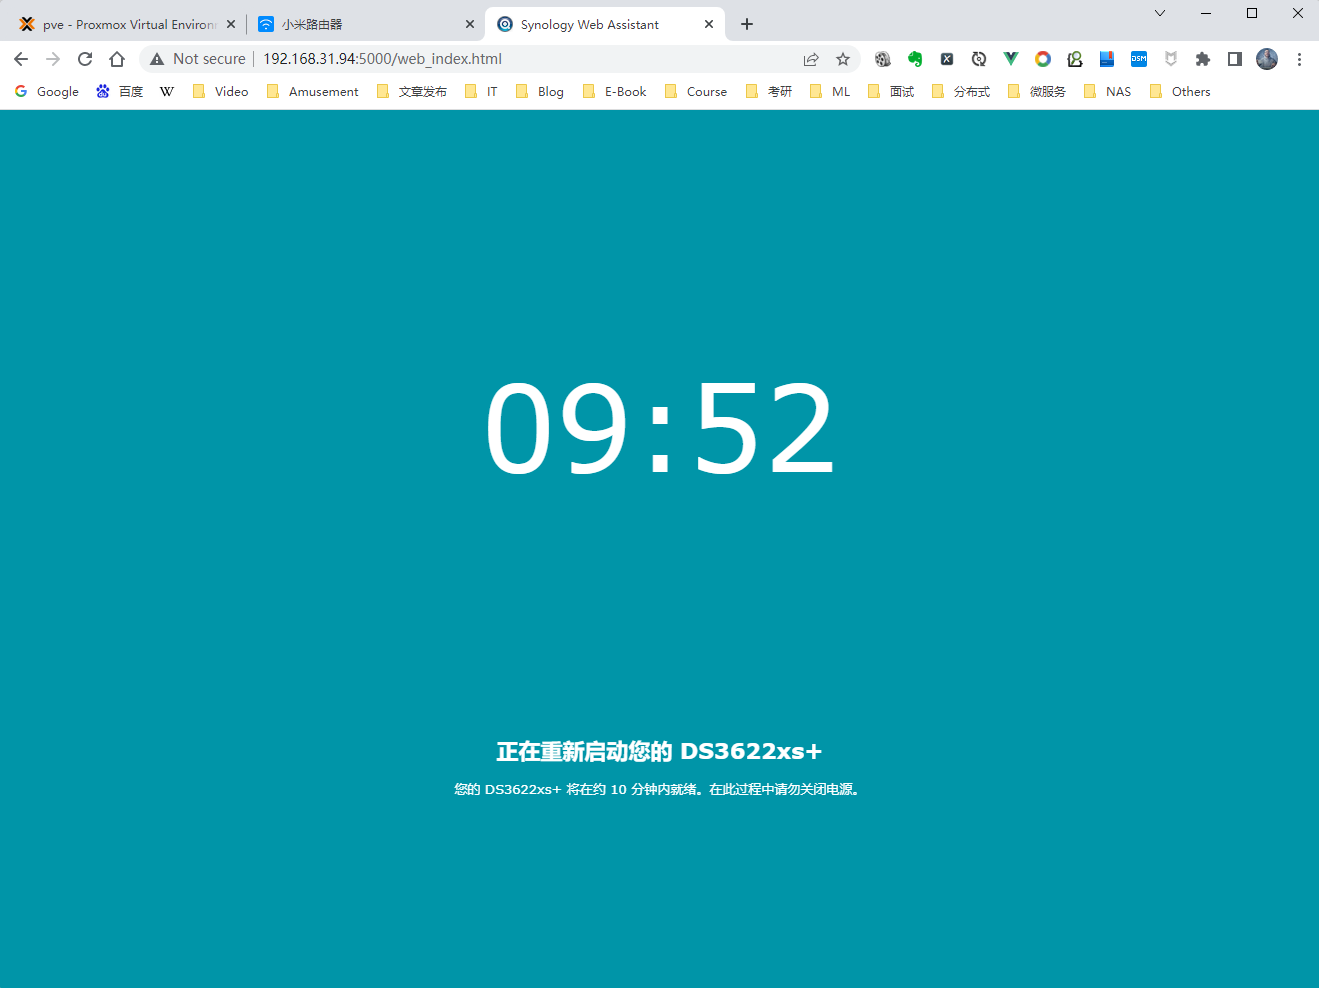The height and width of the screenshot is (988, 1319).
Task: Open the NAS bookmarks folder
Action: pos(1108,91)
